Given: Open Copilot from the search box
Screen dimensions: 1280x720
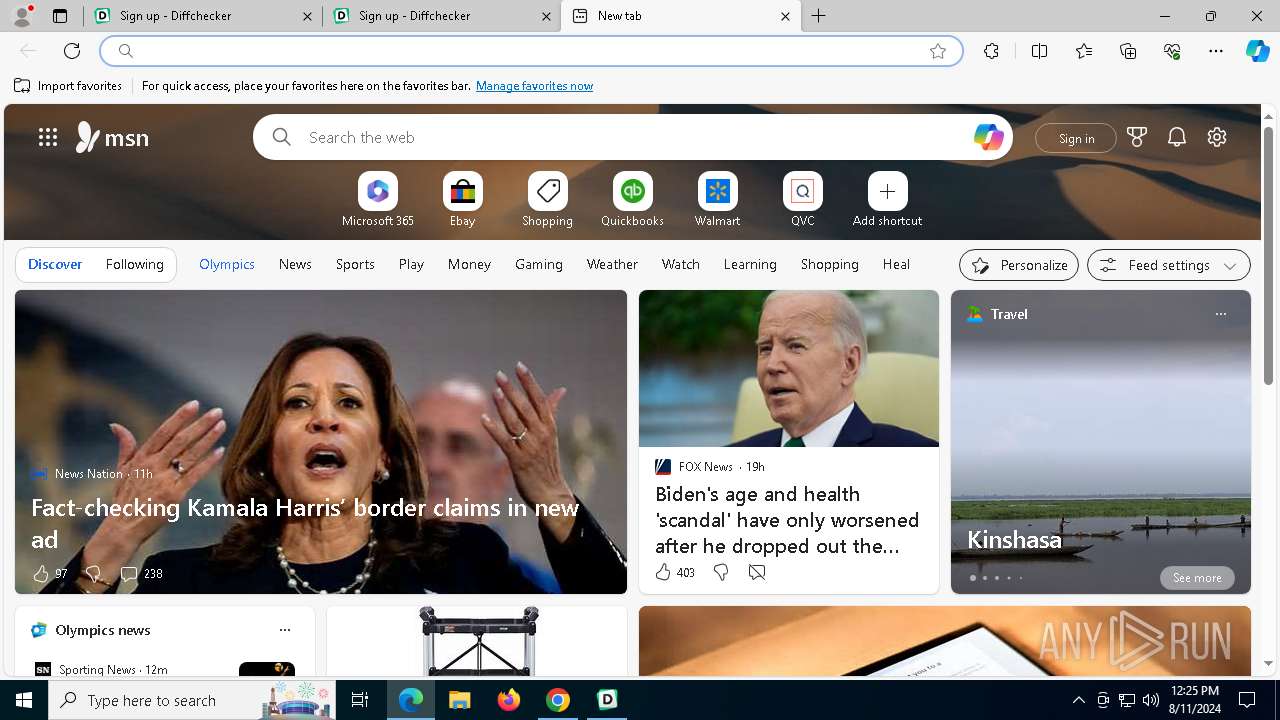Looking at the screenshot, I should tap(988, 137).
